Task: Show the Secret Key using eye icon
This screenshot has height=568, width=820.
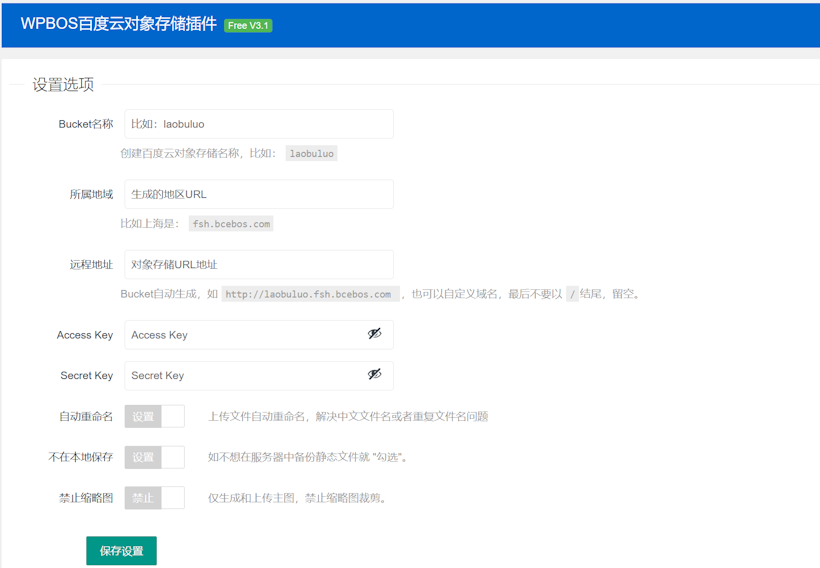Action: 374,374
